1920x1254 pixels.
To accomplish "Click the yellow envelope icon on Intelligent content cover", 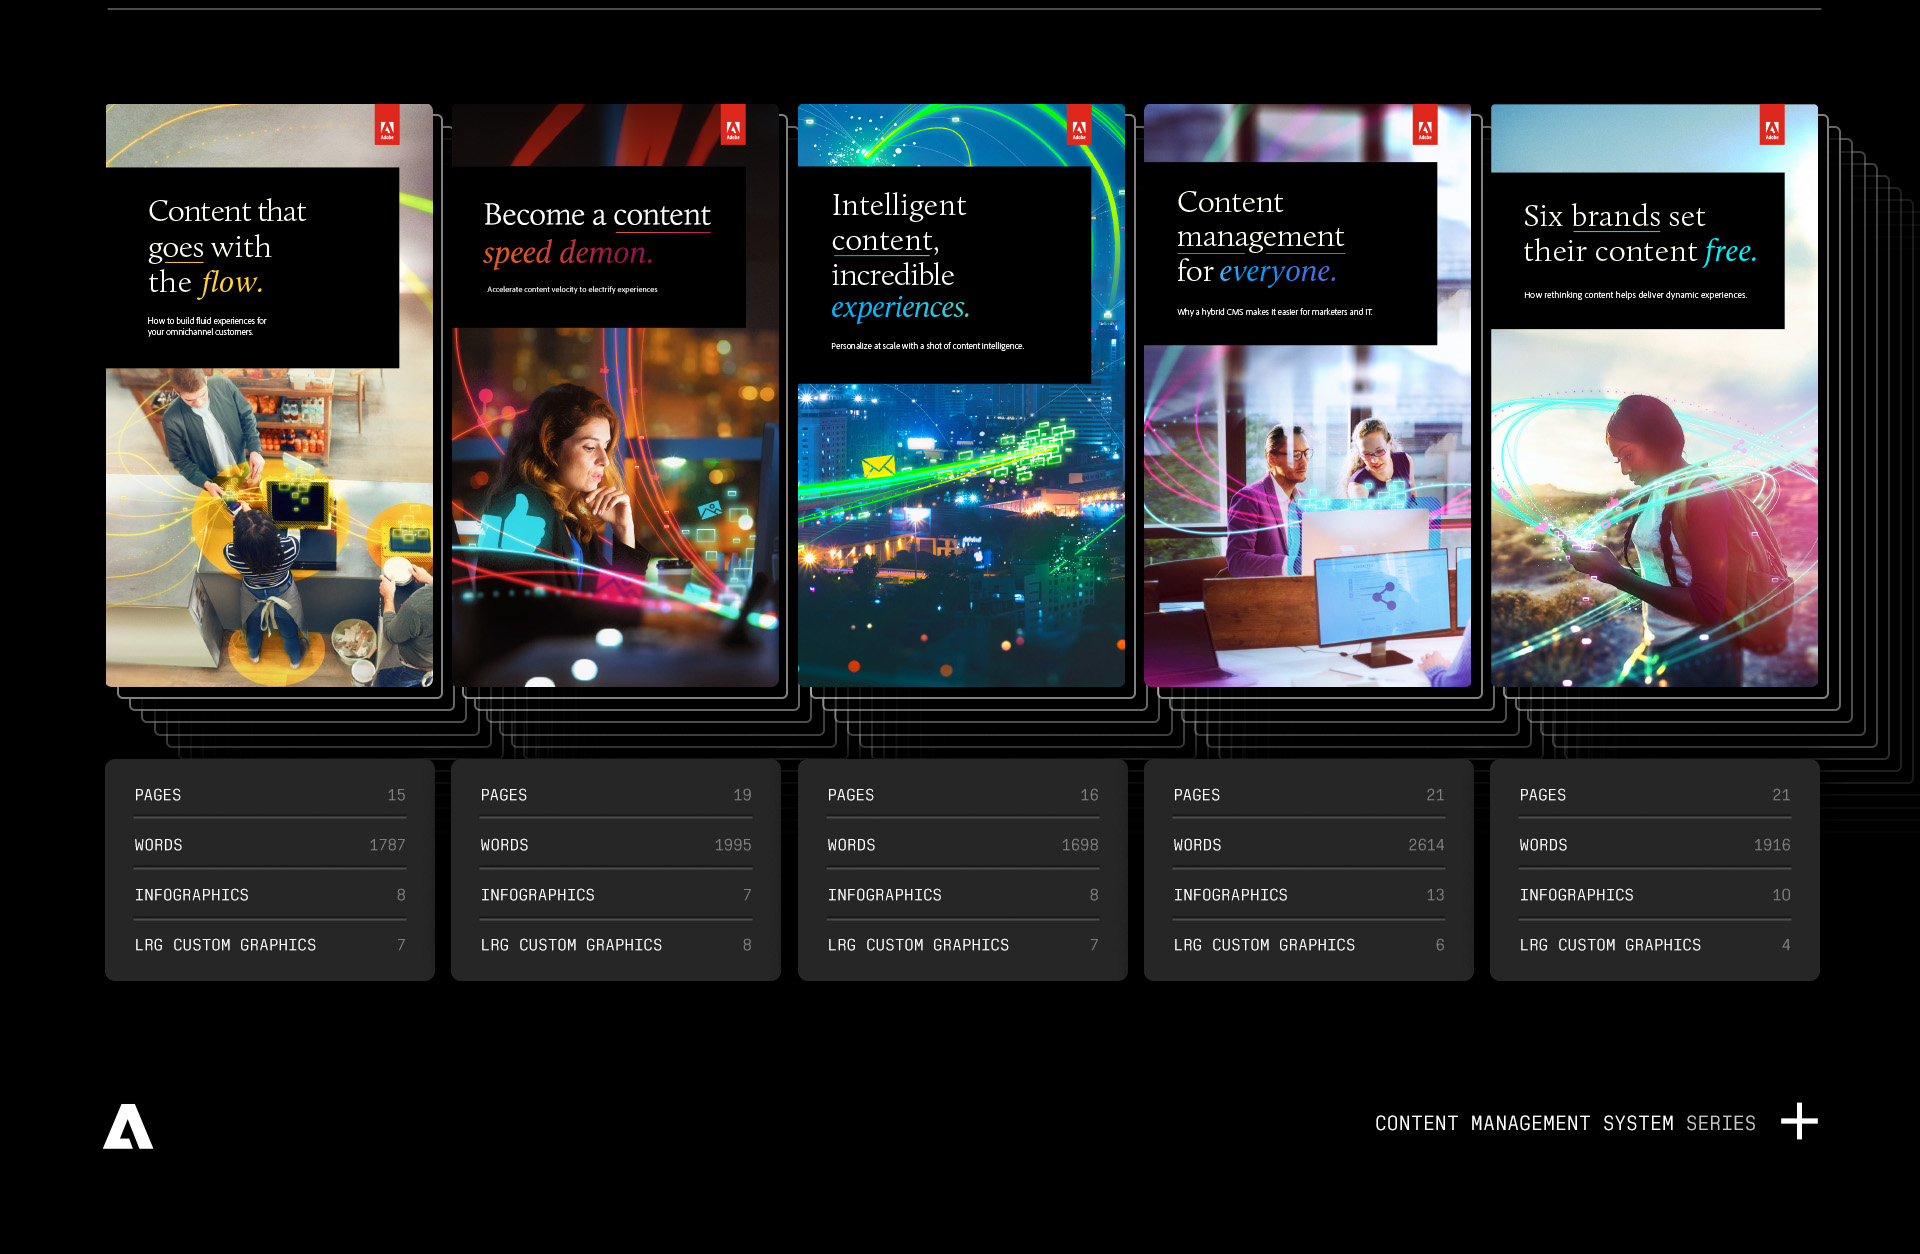I will (878, 466).
